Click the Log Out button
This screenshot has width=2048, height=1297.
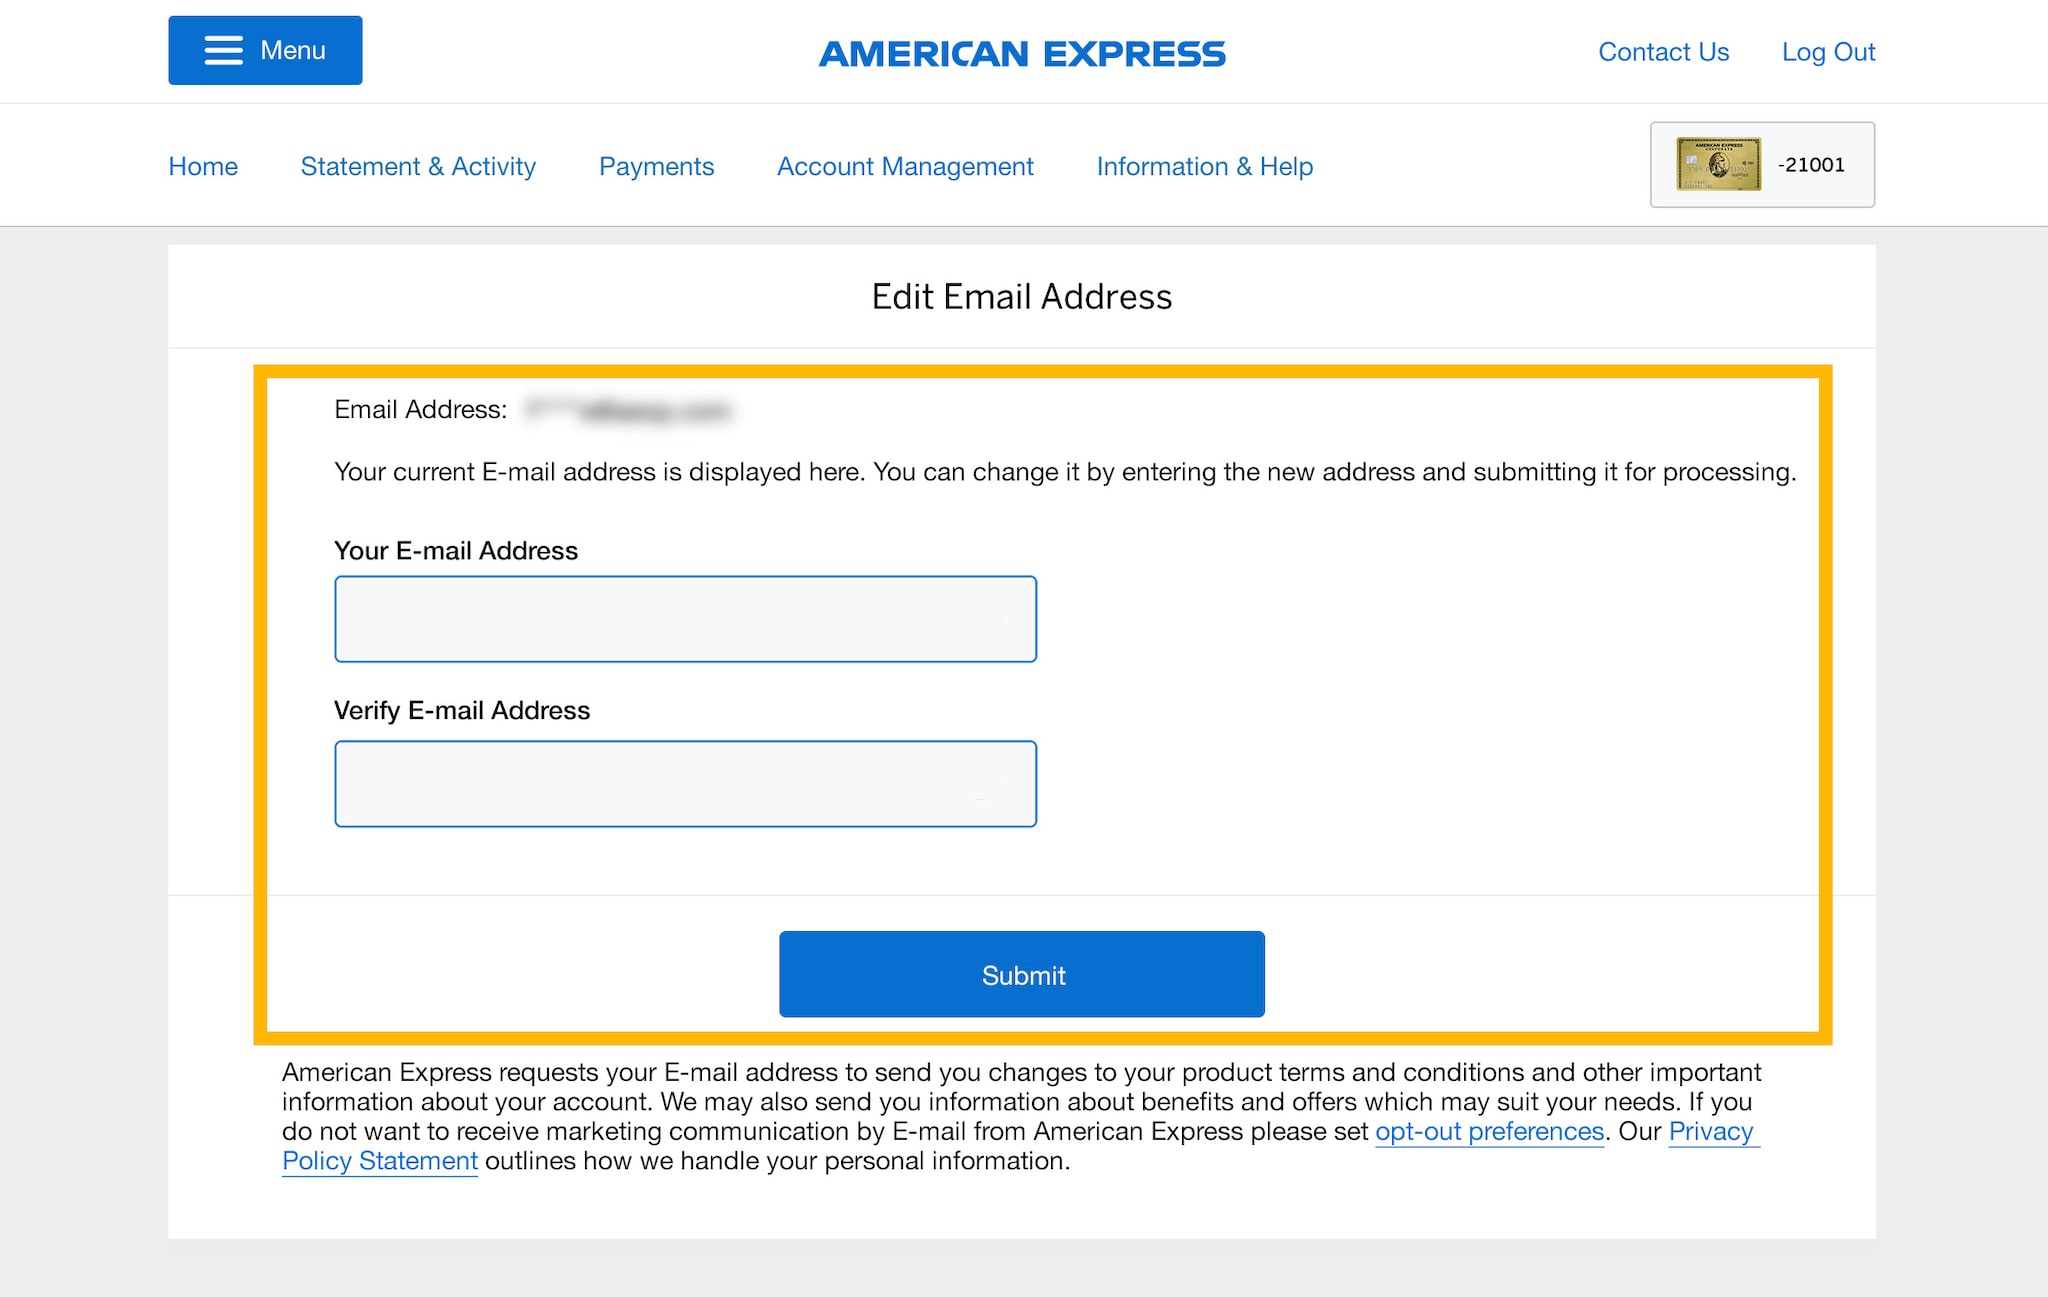[1829, 51]
